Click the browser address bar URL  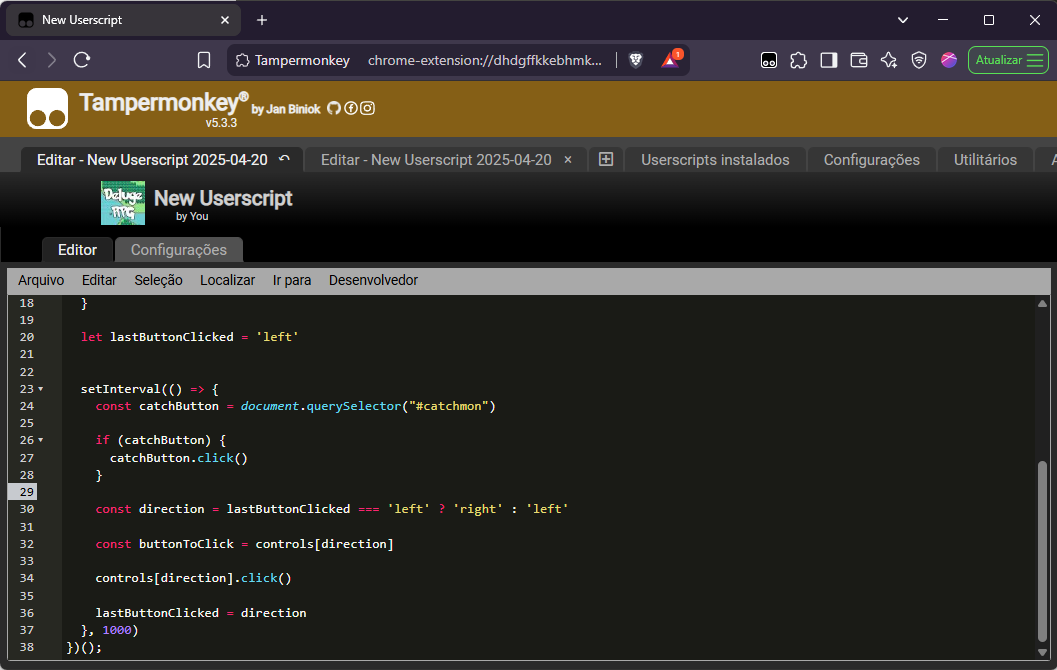pos(485,60)
